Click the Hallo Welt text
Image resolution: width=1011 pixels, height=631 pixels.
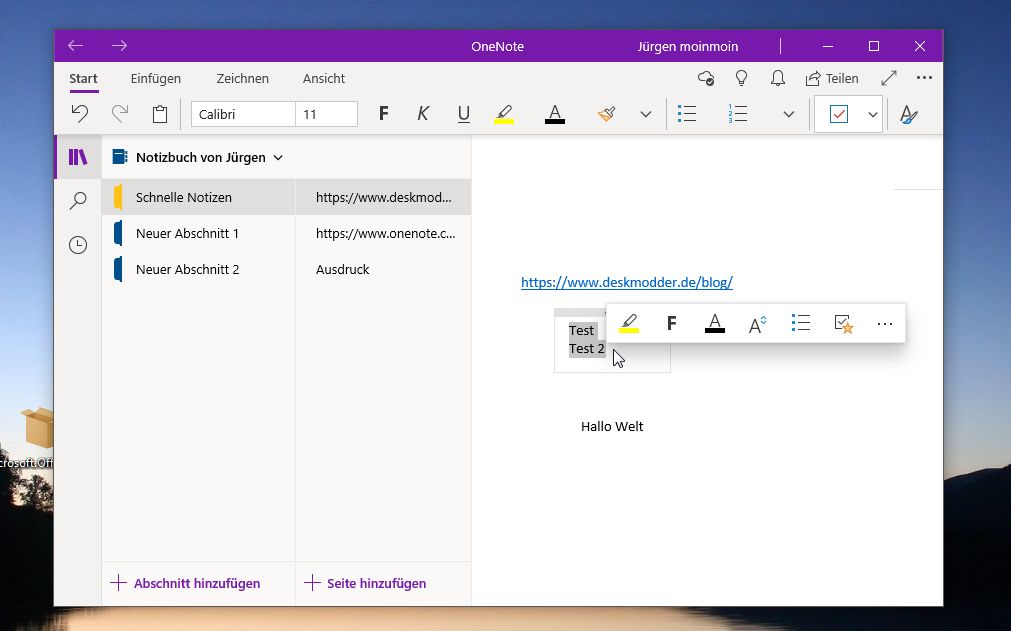(x=612, y=427)
